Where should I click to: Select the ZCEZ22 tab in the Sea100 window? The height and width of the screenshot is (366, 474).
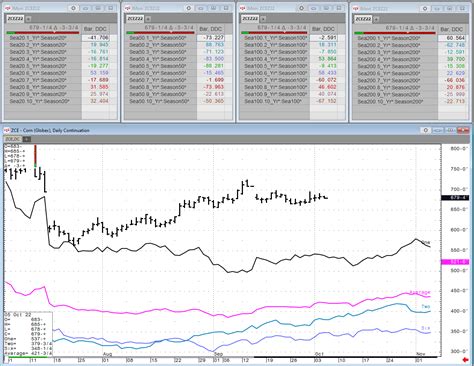click(x=250, y=19)
